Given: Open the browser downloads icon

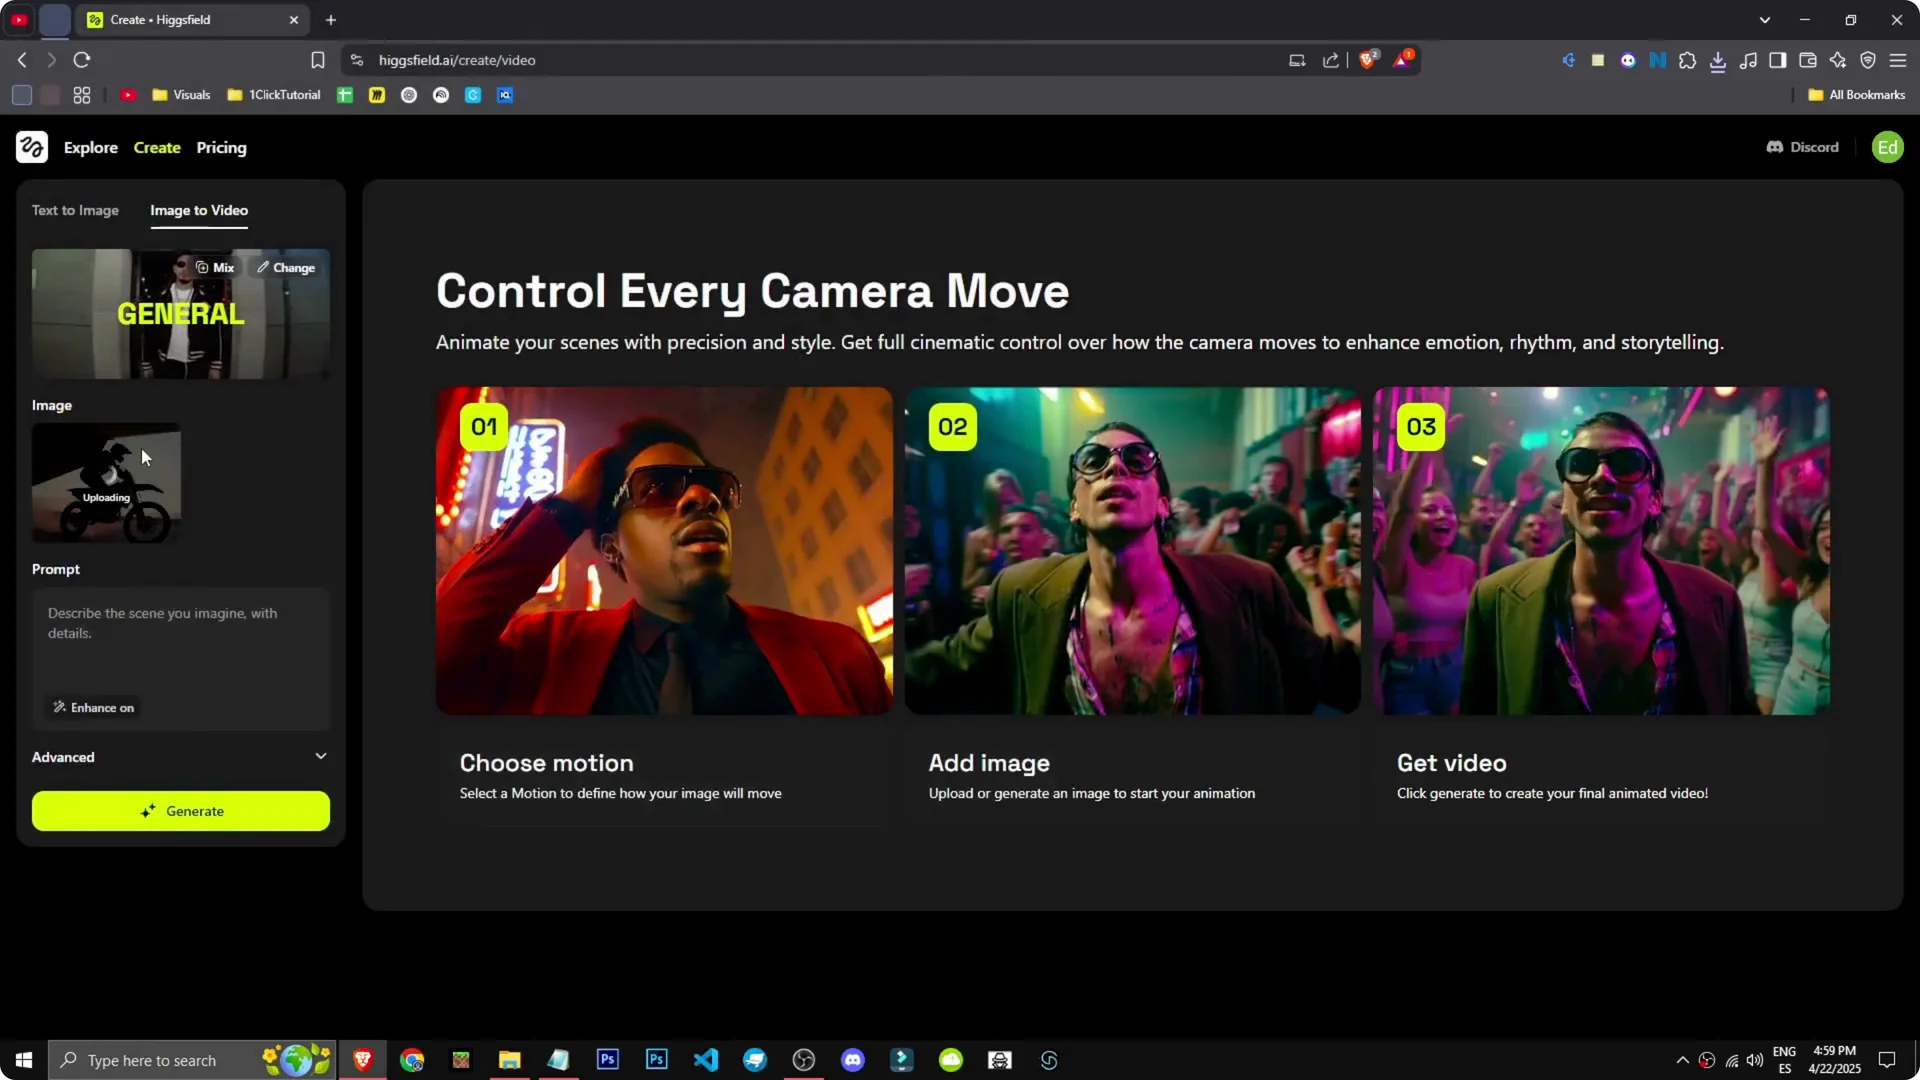Looking at the screenshot, I should 1718,60.
